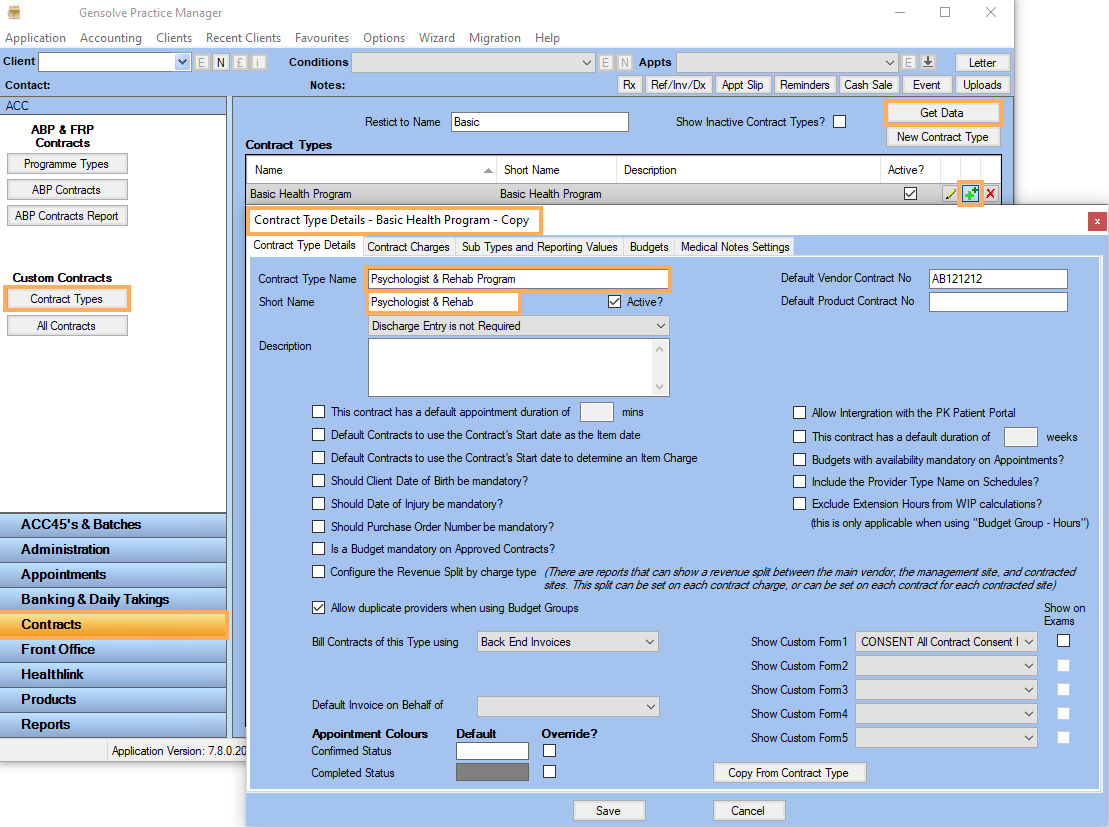This screenshot has height=827, width=1109.
Task: Click the green plus copy icon for Basic Health Program
Action: 970,194
